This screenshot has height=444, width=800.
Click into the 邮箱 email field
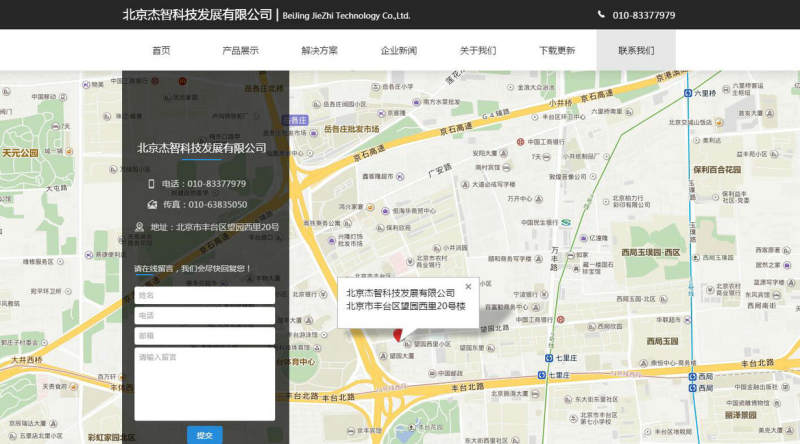[x=204, y=335]
